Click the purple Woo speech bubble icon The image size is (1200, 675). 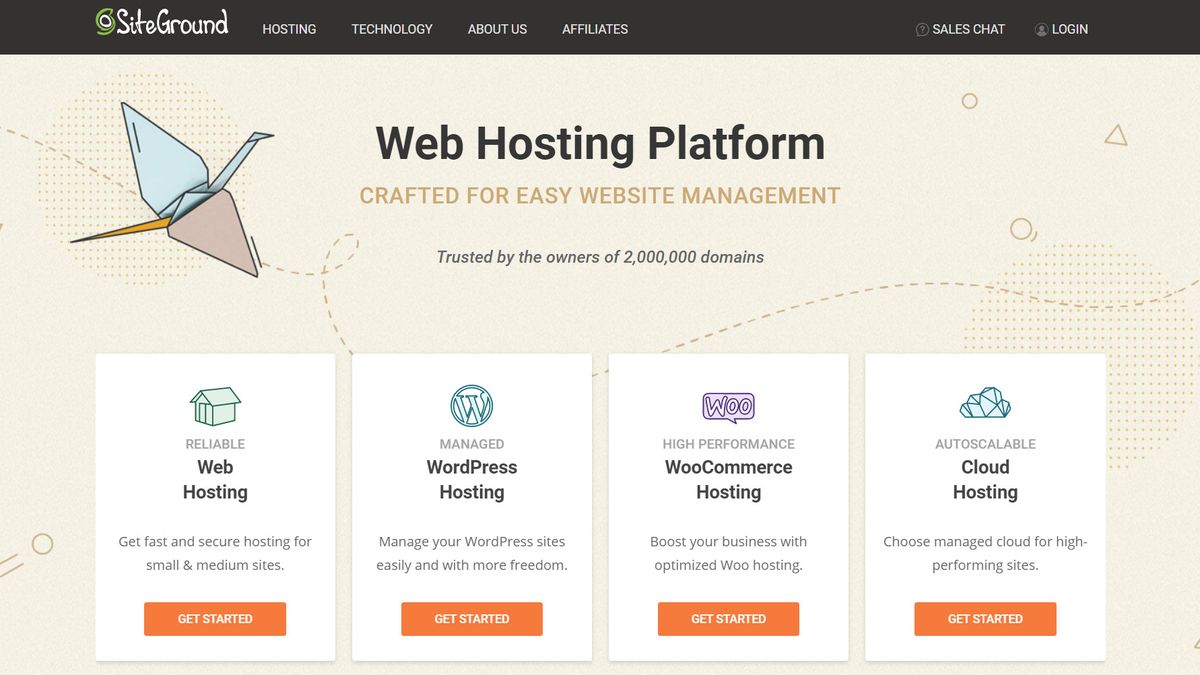point(728,406)
